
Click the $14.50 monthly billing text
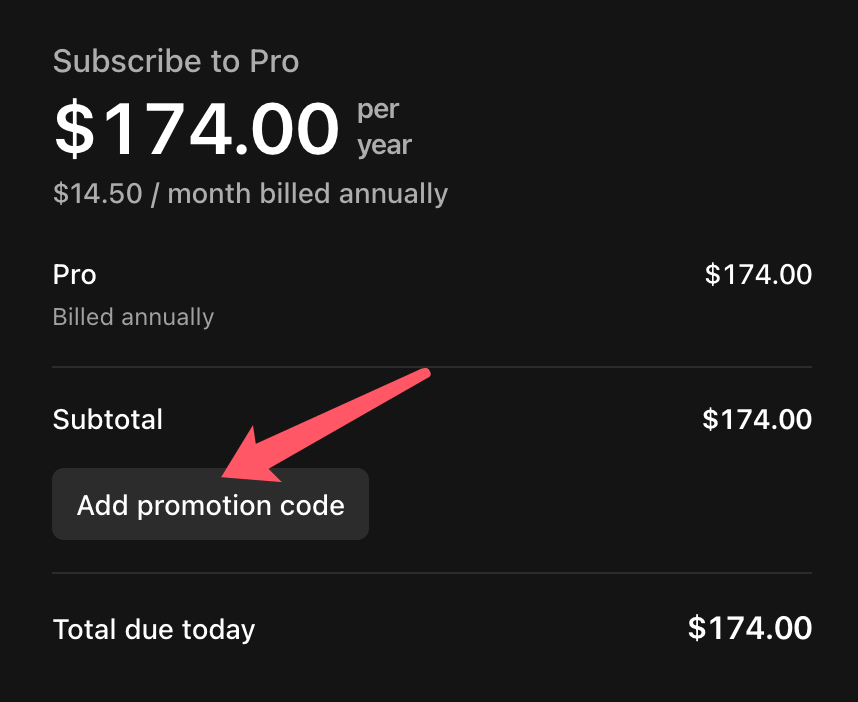click(249, 193)
